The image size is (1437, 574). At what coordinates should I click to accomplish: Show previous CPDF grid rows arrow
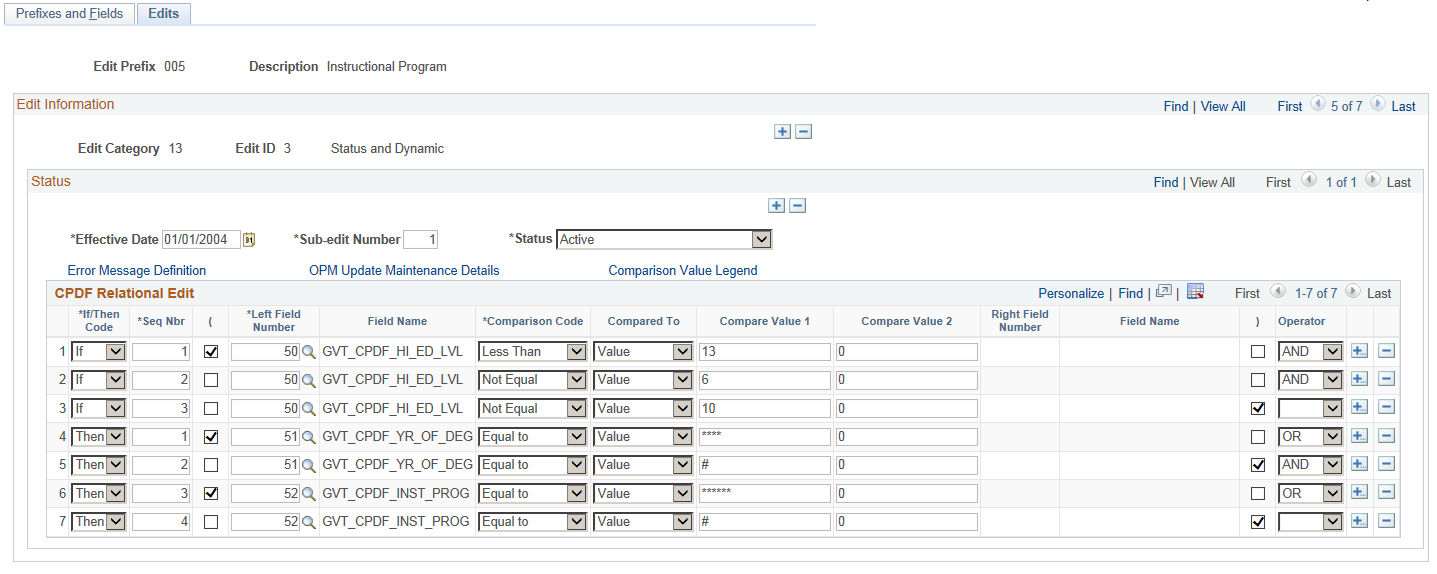[1276, 292]
